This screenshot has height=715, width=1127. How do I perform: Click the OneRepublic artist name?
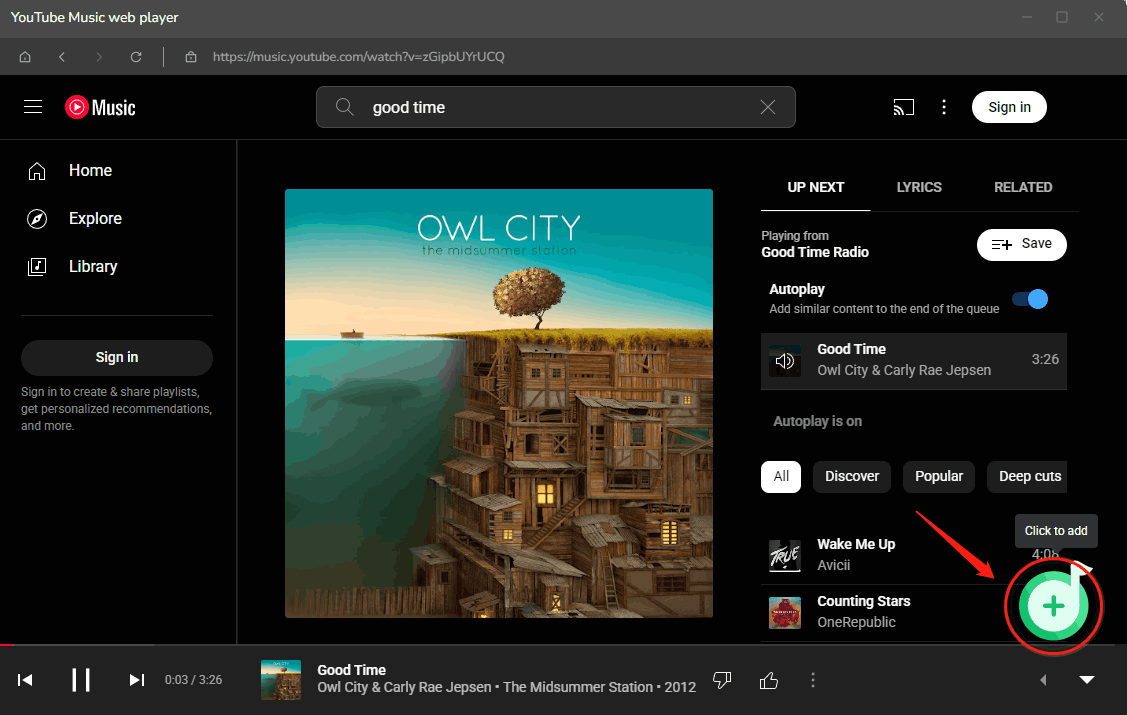pyautogui.click(x=856, y=622)
